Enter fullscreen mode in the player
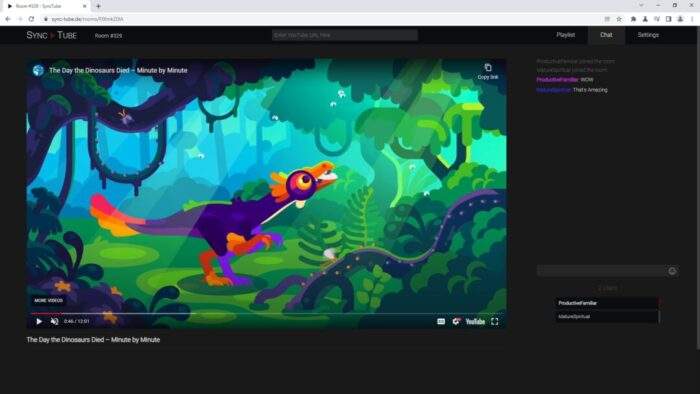 pyautogui.click(x=495, y=321)
